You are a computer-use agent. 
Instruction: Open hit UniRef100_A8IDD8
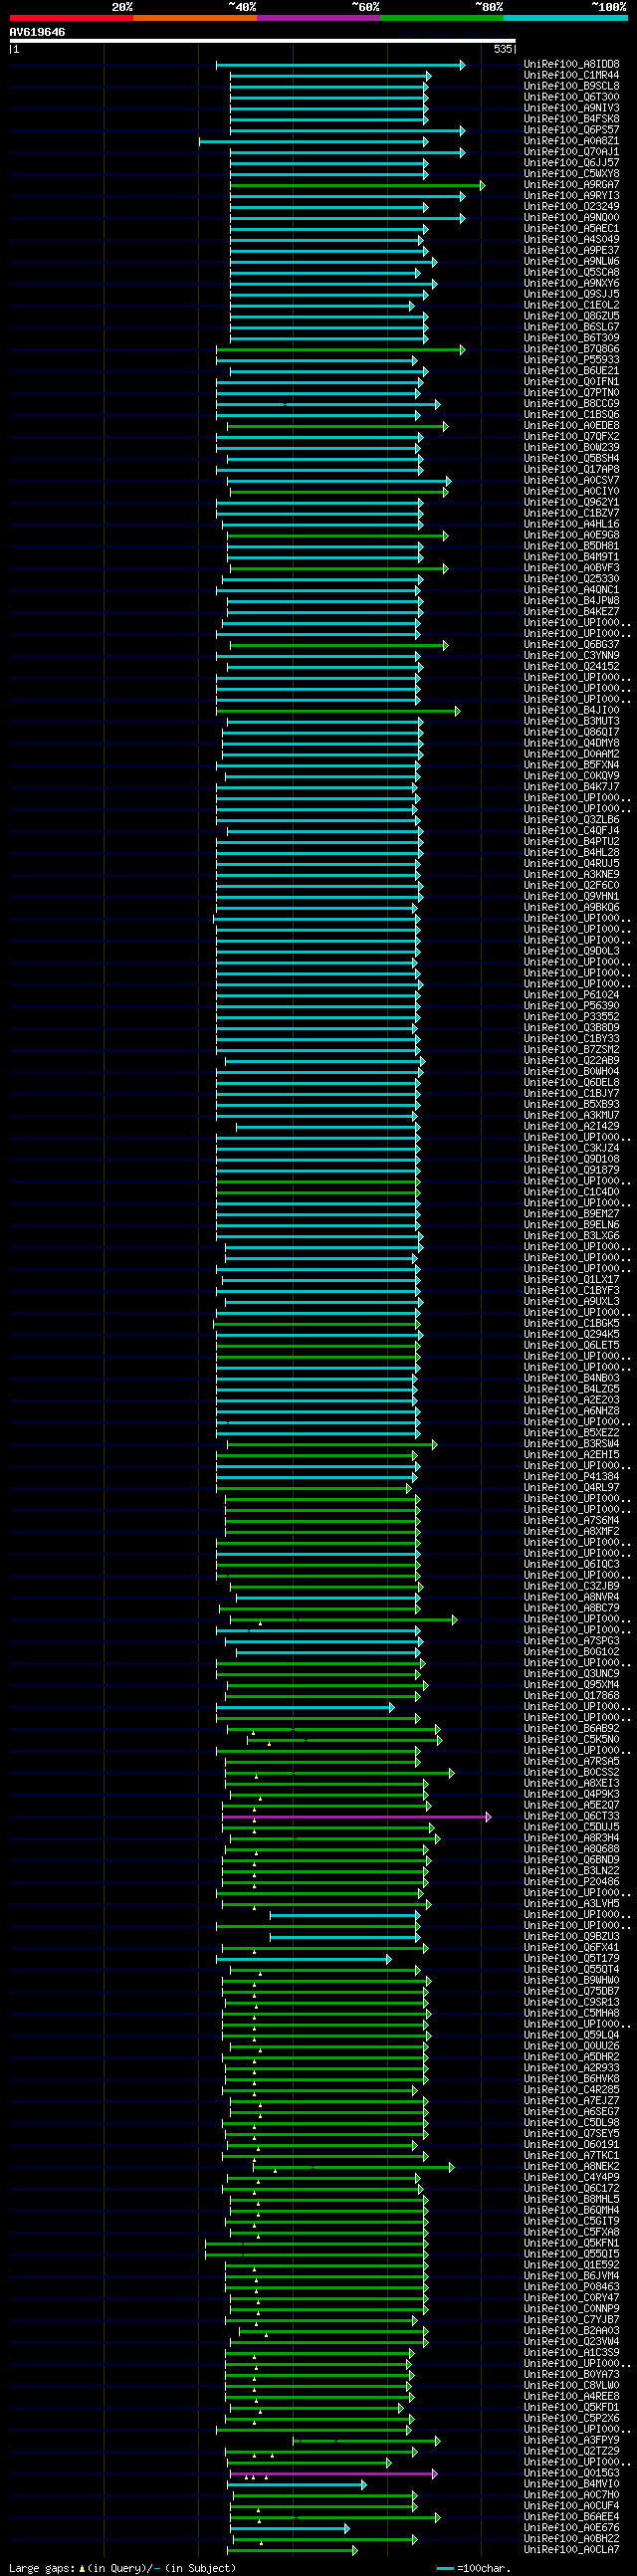point(571,64)
